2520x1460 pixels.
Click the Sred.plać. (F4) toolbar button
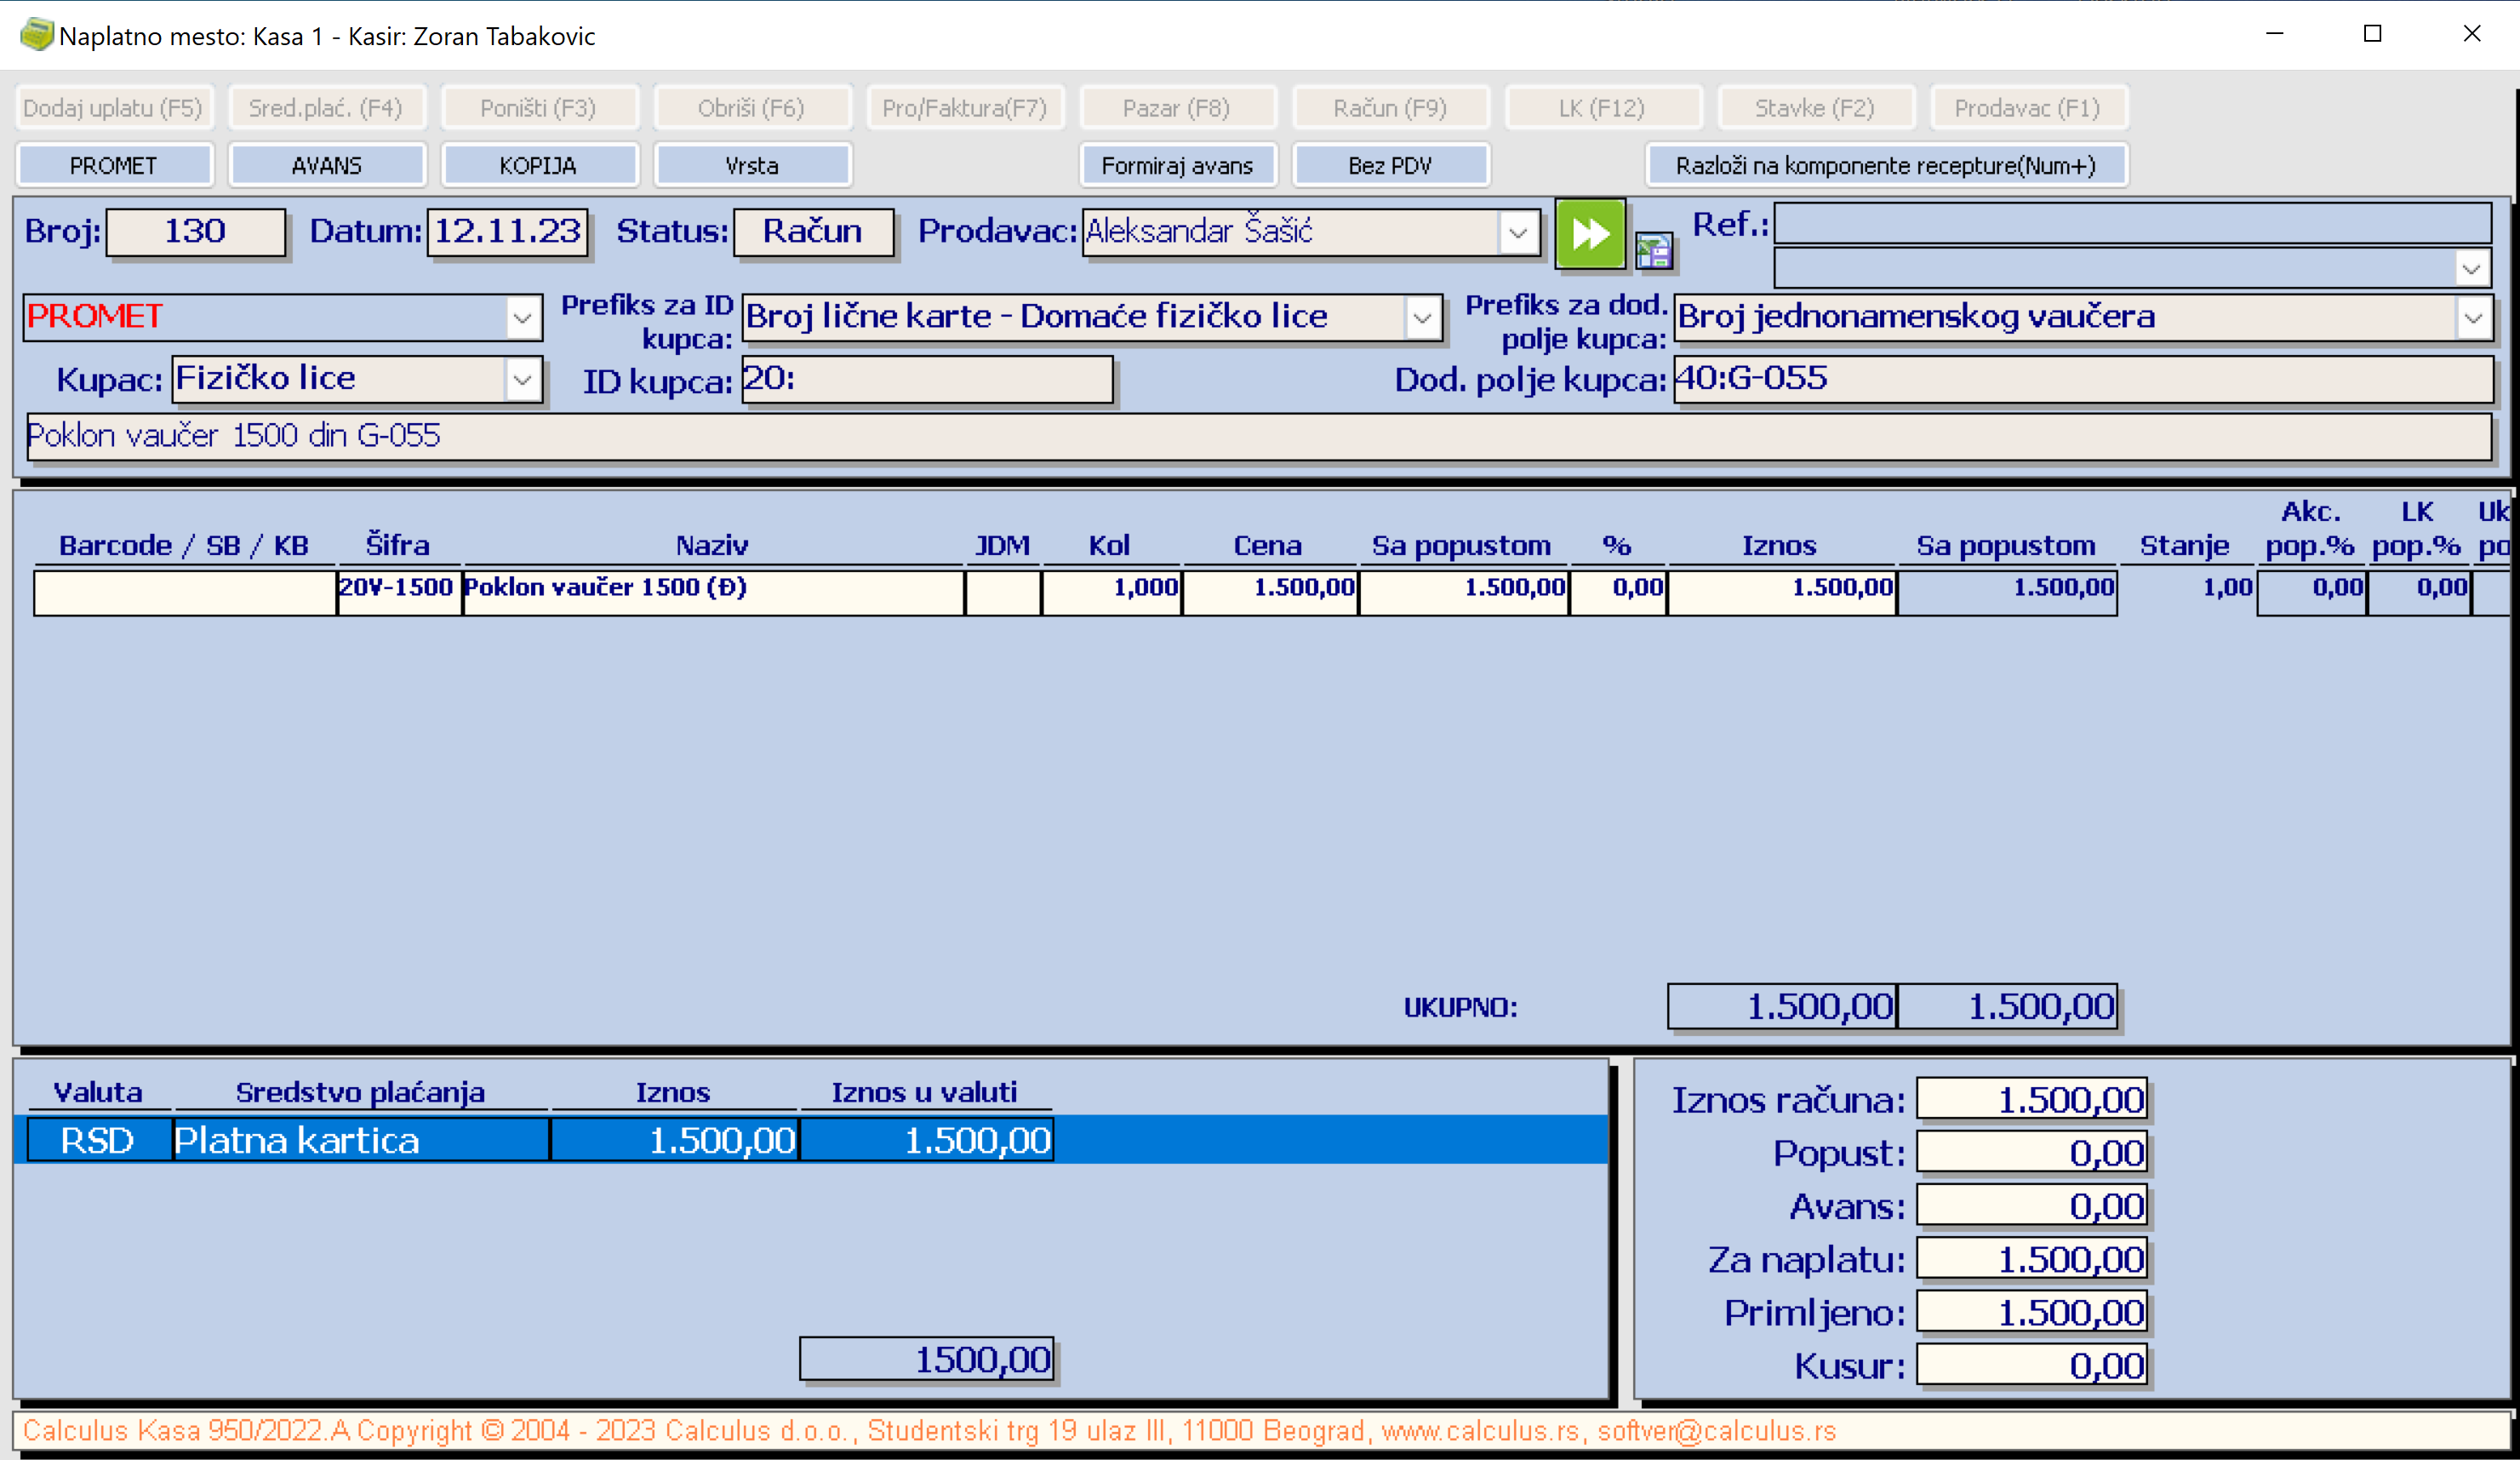click(x=327, y=108)
